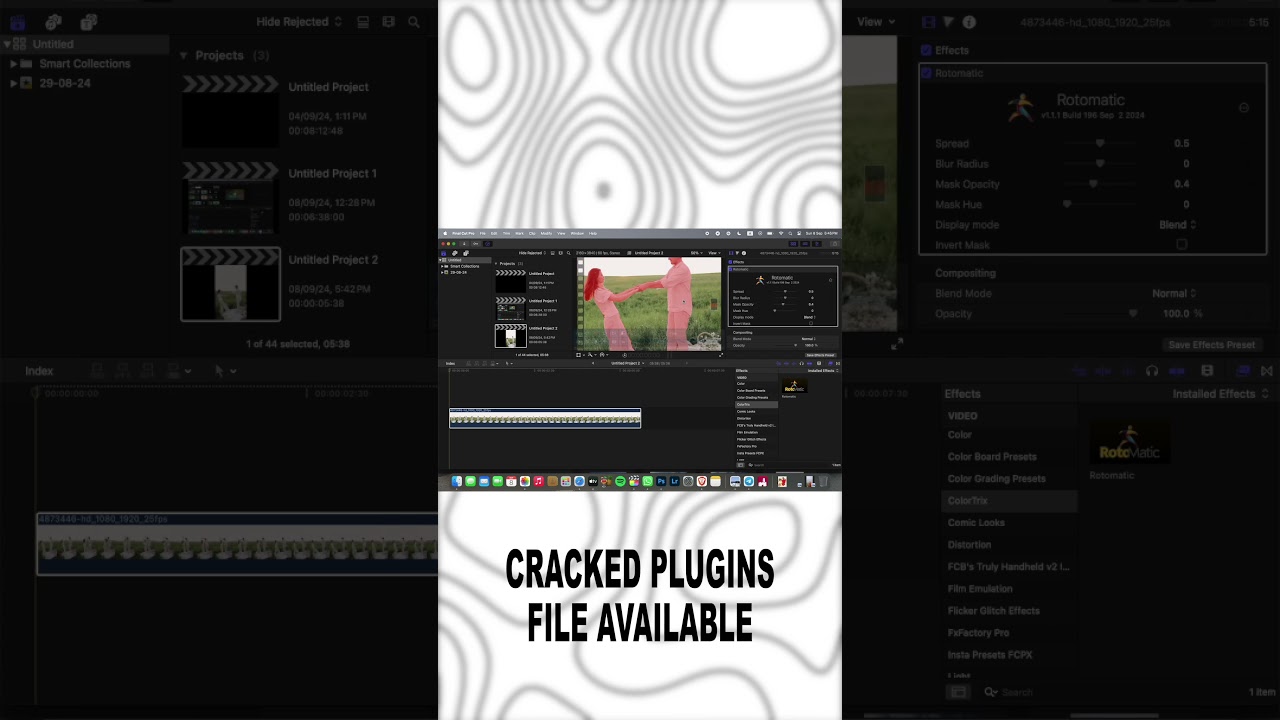Image resolution: width=1280 pixels, height=720 pixels.
Task: Enable Invert Mask in small center window
Action: coord(811,323)
